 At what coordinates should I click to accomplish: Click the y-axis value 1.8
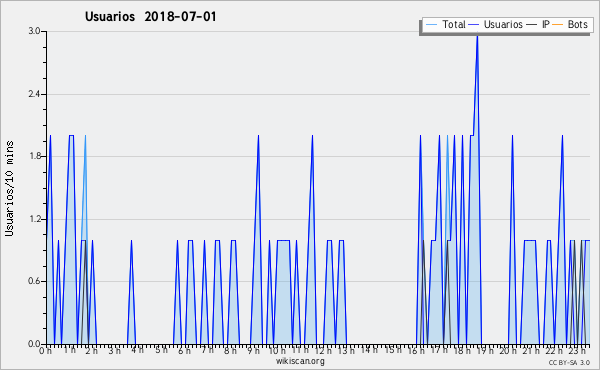pyautogui.click(x=34, y=156)
